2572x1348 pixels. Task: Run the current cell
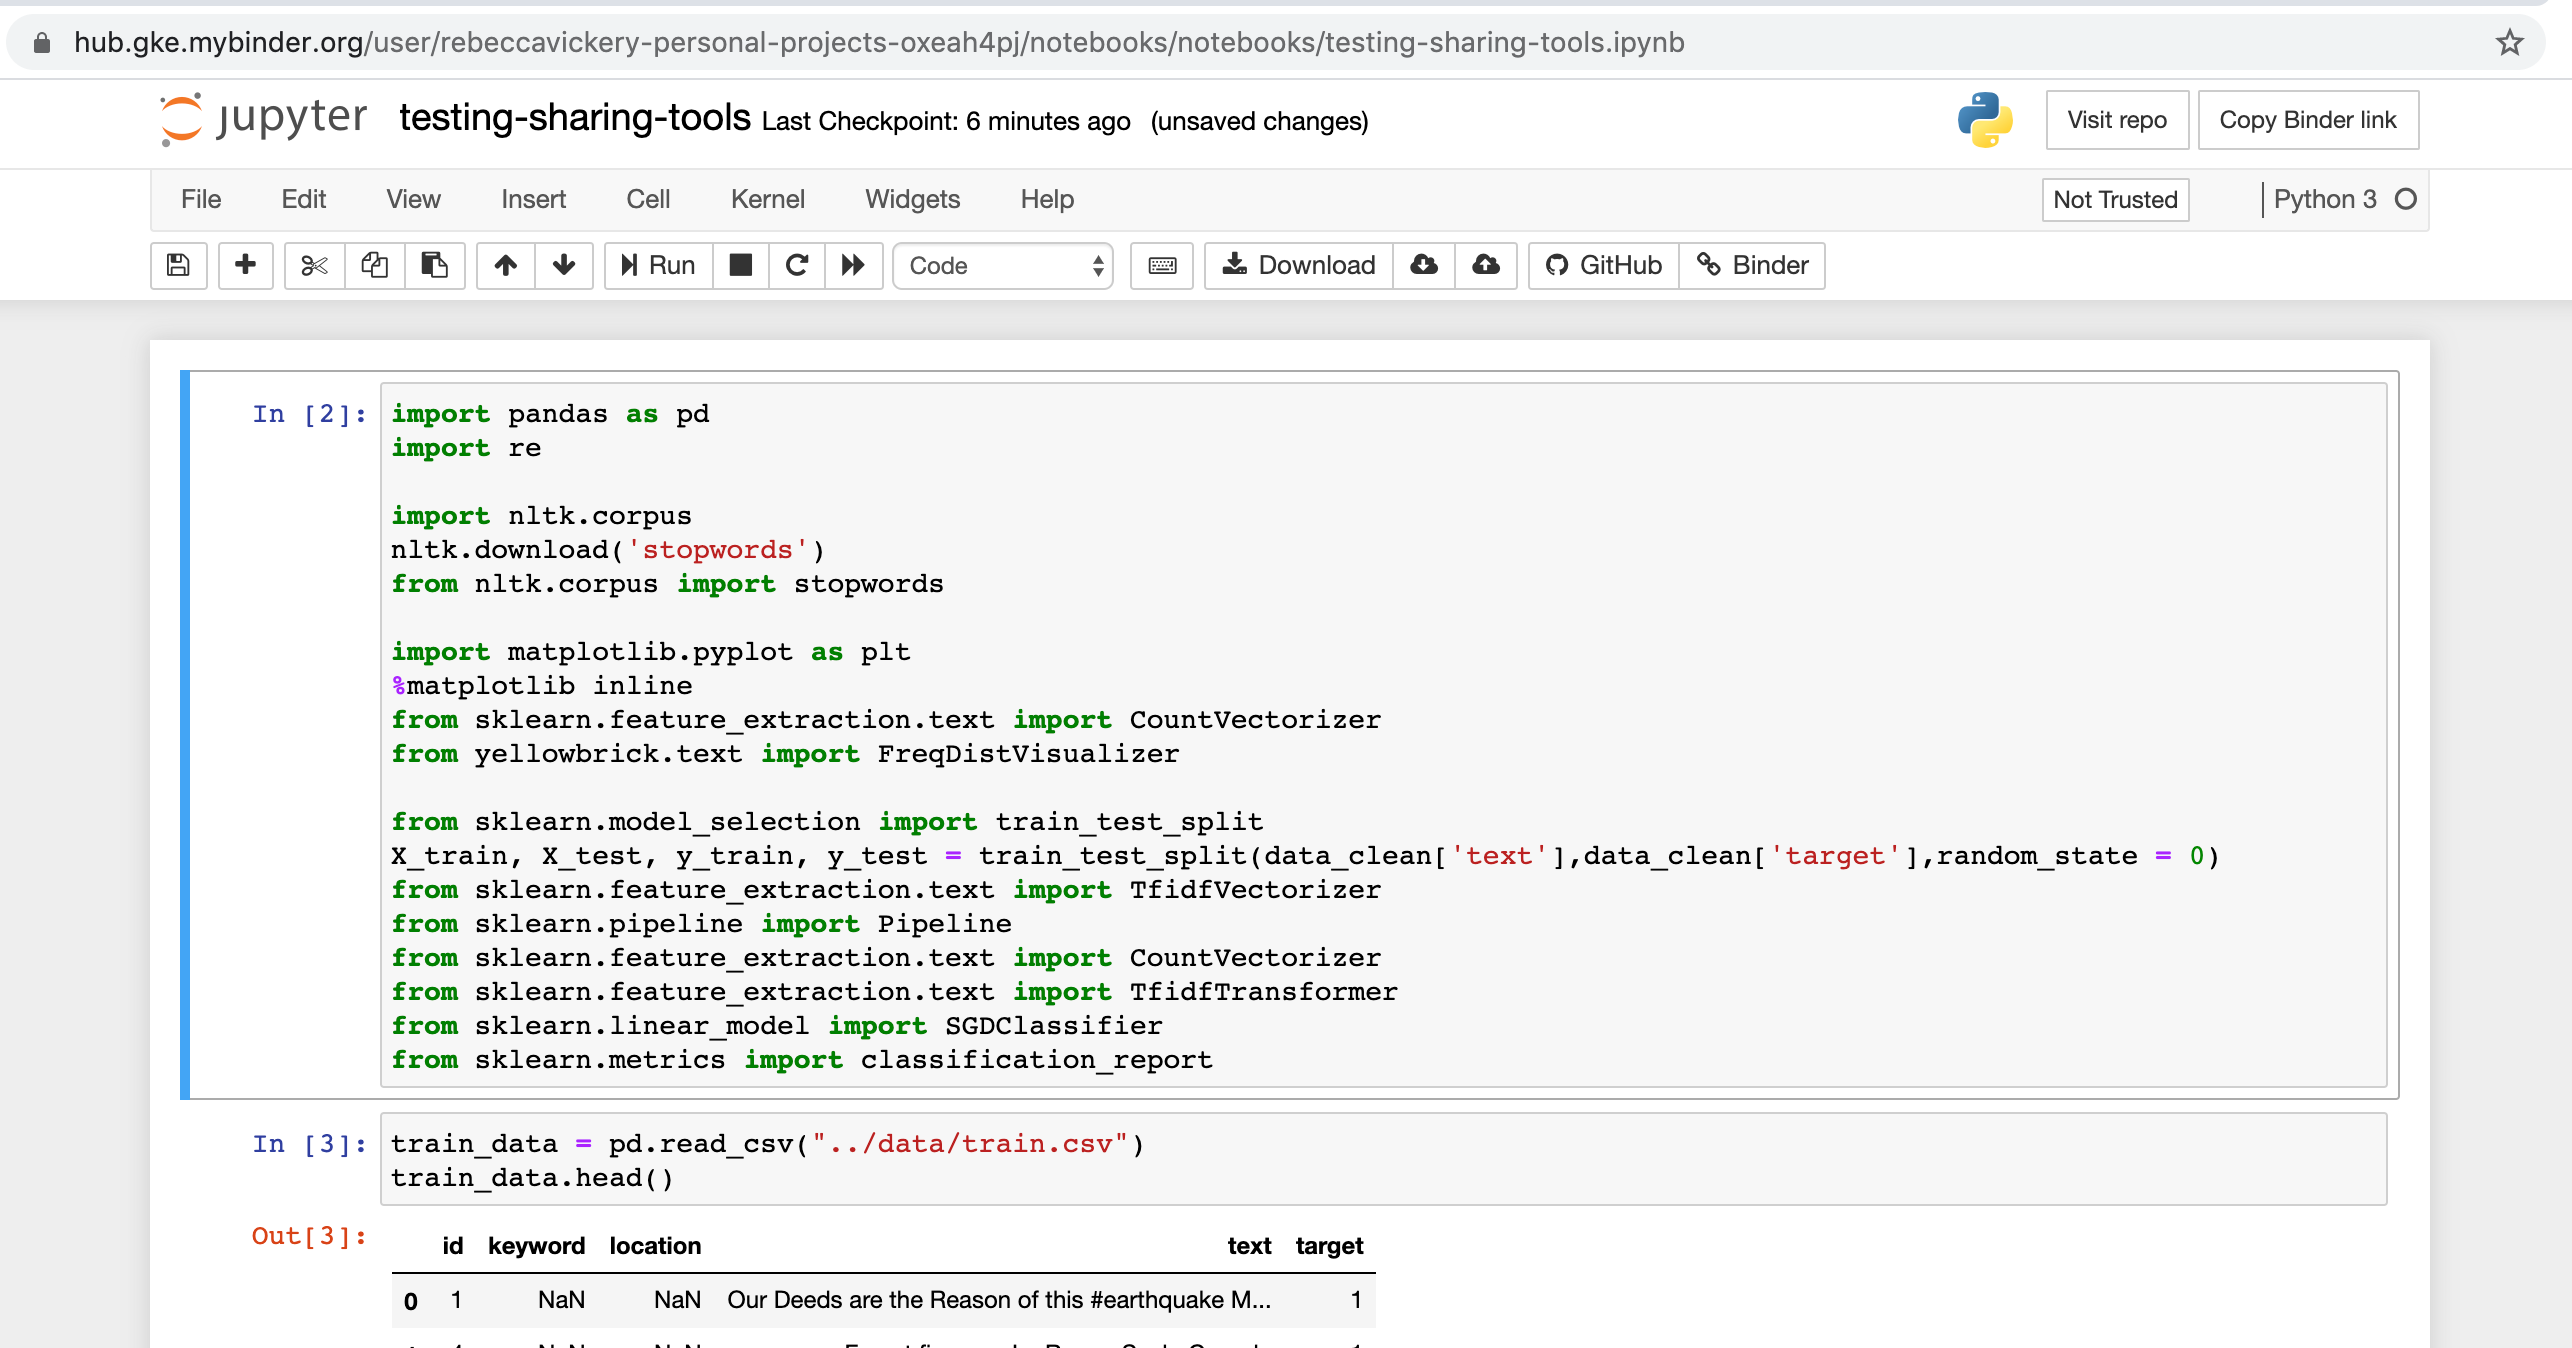point(656,266)
